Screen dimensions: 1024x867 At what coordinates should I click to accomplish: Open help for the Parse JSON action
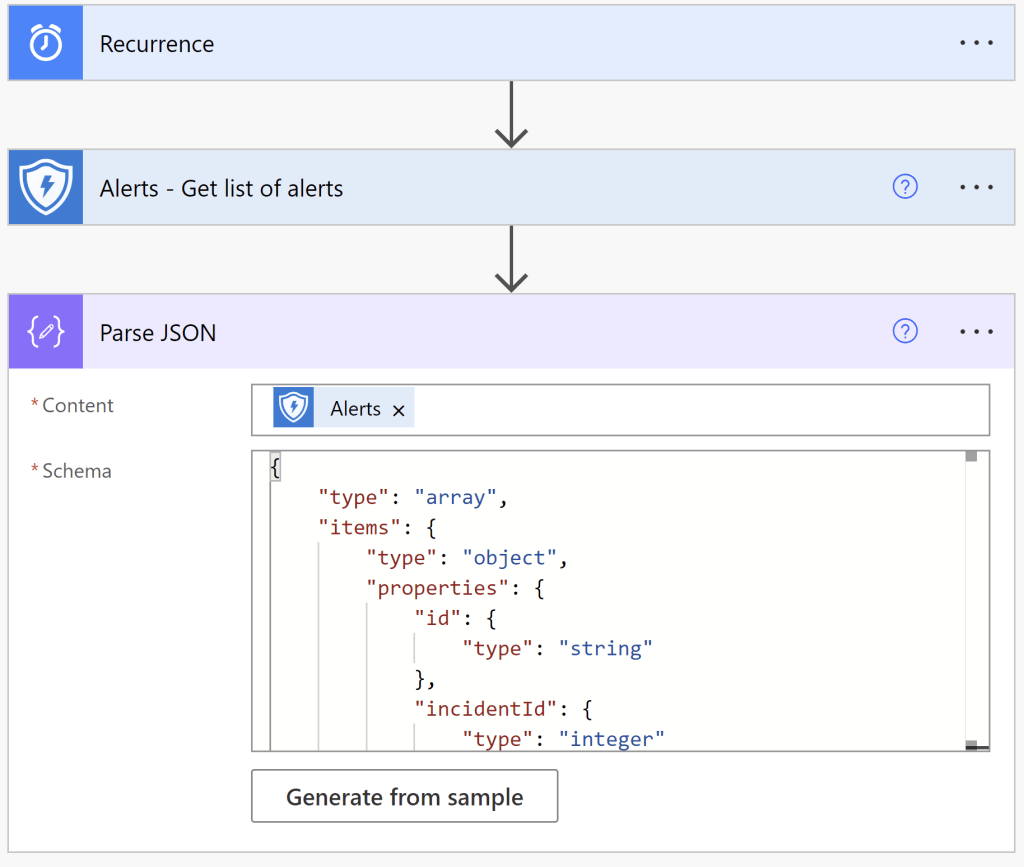pos(904,331)
